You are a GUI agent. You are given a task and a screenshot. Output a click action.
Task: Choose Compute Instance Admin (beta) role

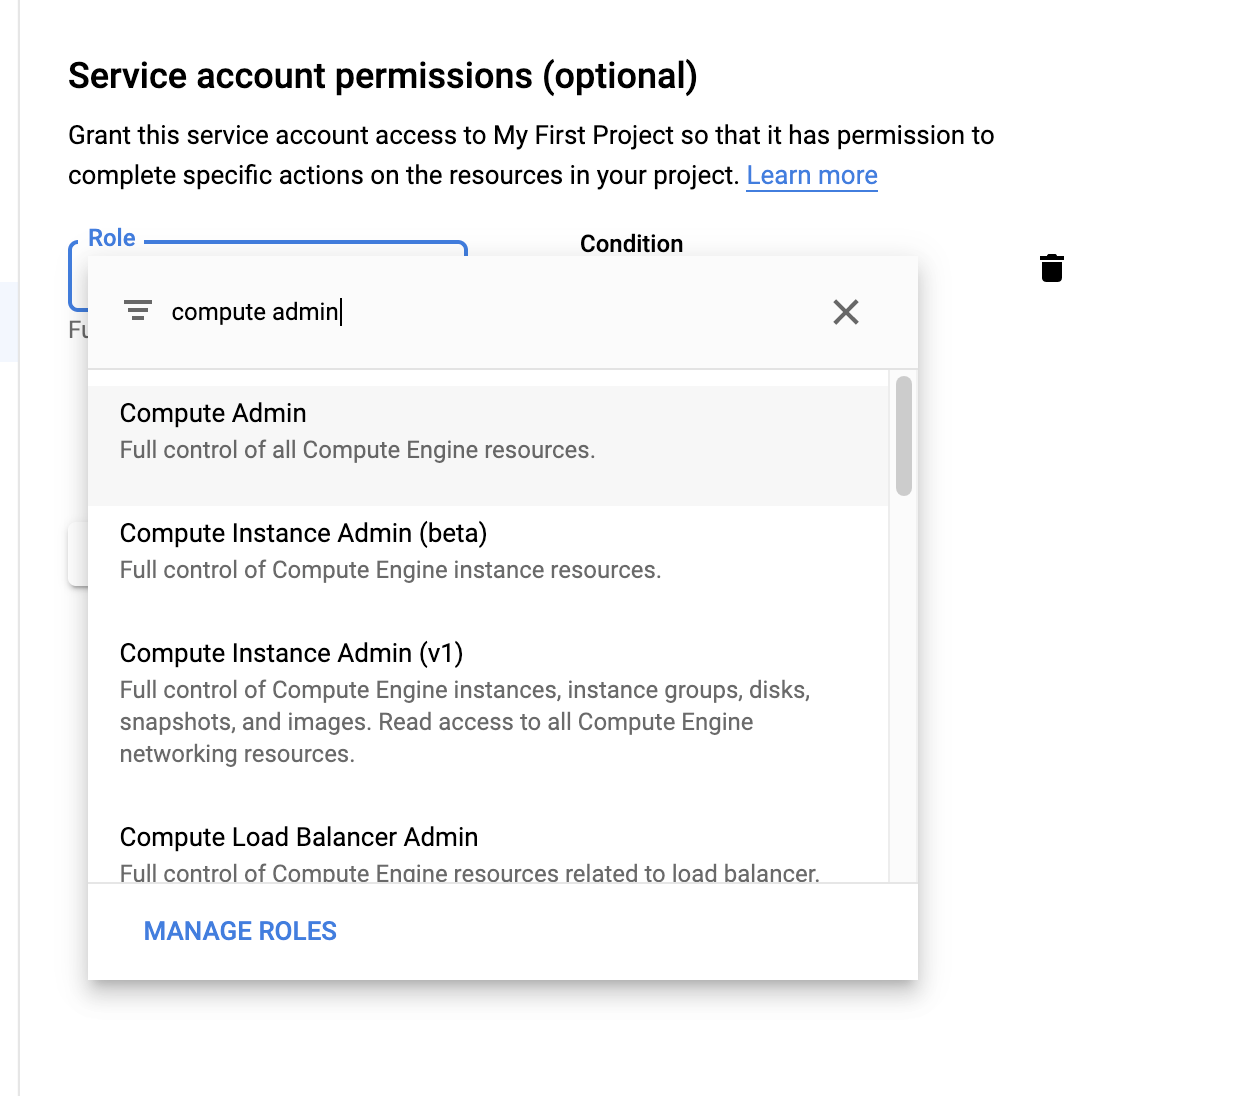[x=303, y=534]
